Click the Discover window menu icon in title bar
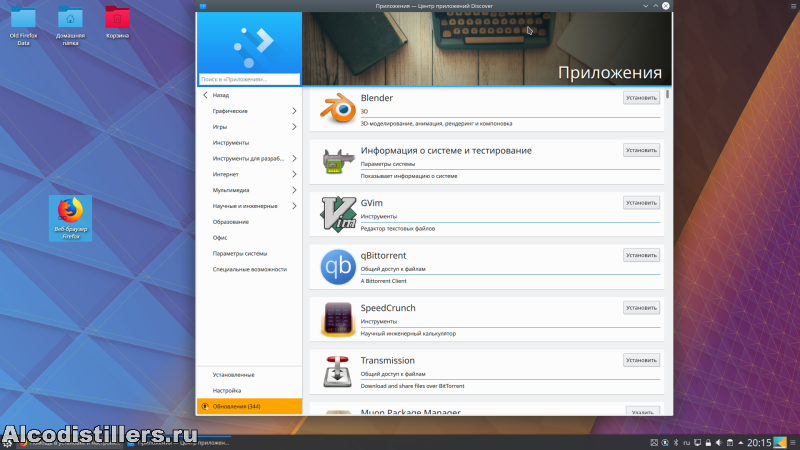The width and height of the screenshot is (800, 450). (x=203, y=6)
